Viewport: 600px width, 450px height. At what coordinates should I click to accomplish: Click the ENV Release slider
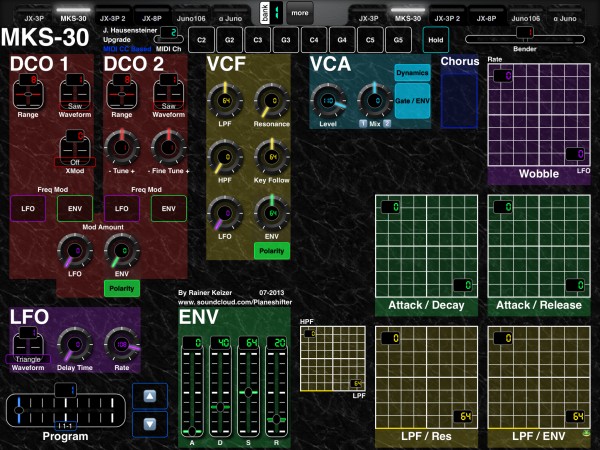276,386
